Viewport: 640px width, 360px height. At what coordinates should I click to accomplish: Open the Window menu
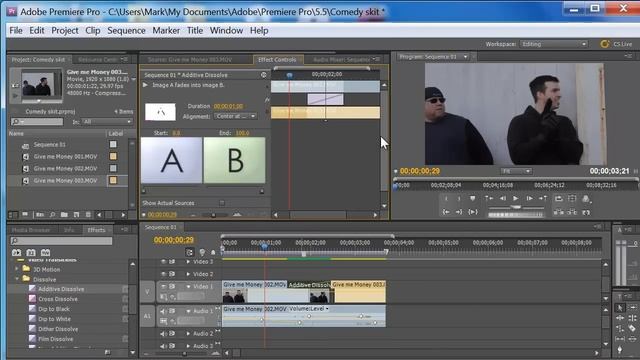226,31
